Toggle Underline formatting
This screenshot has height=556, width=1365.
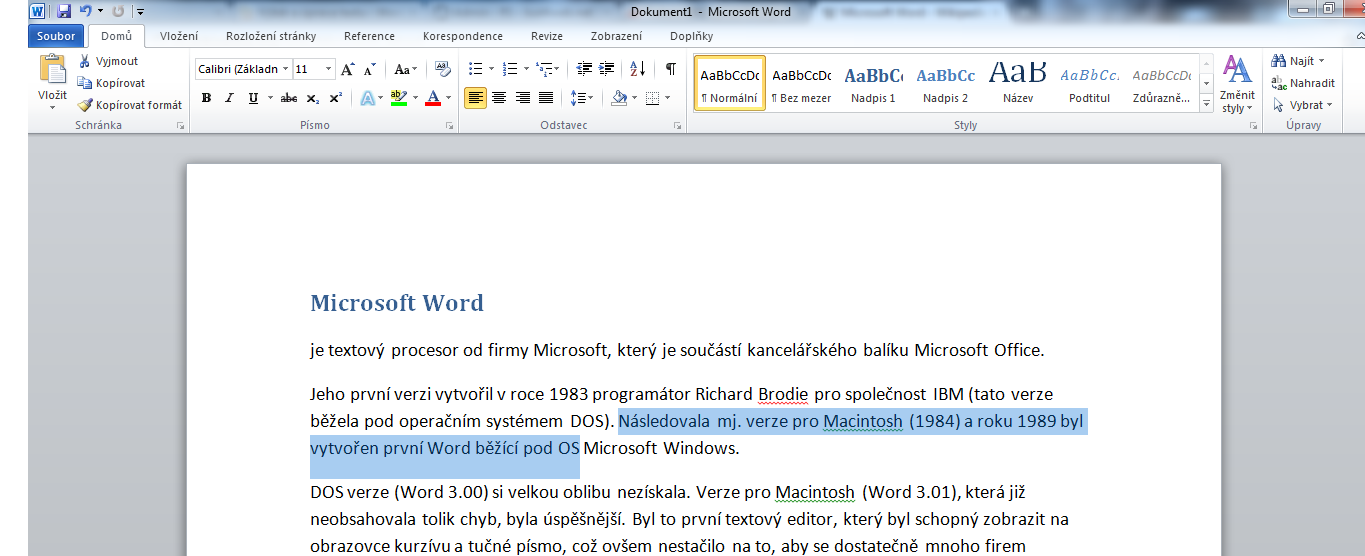click(x=252, y=98)
